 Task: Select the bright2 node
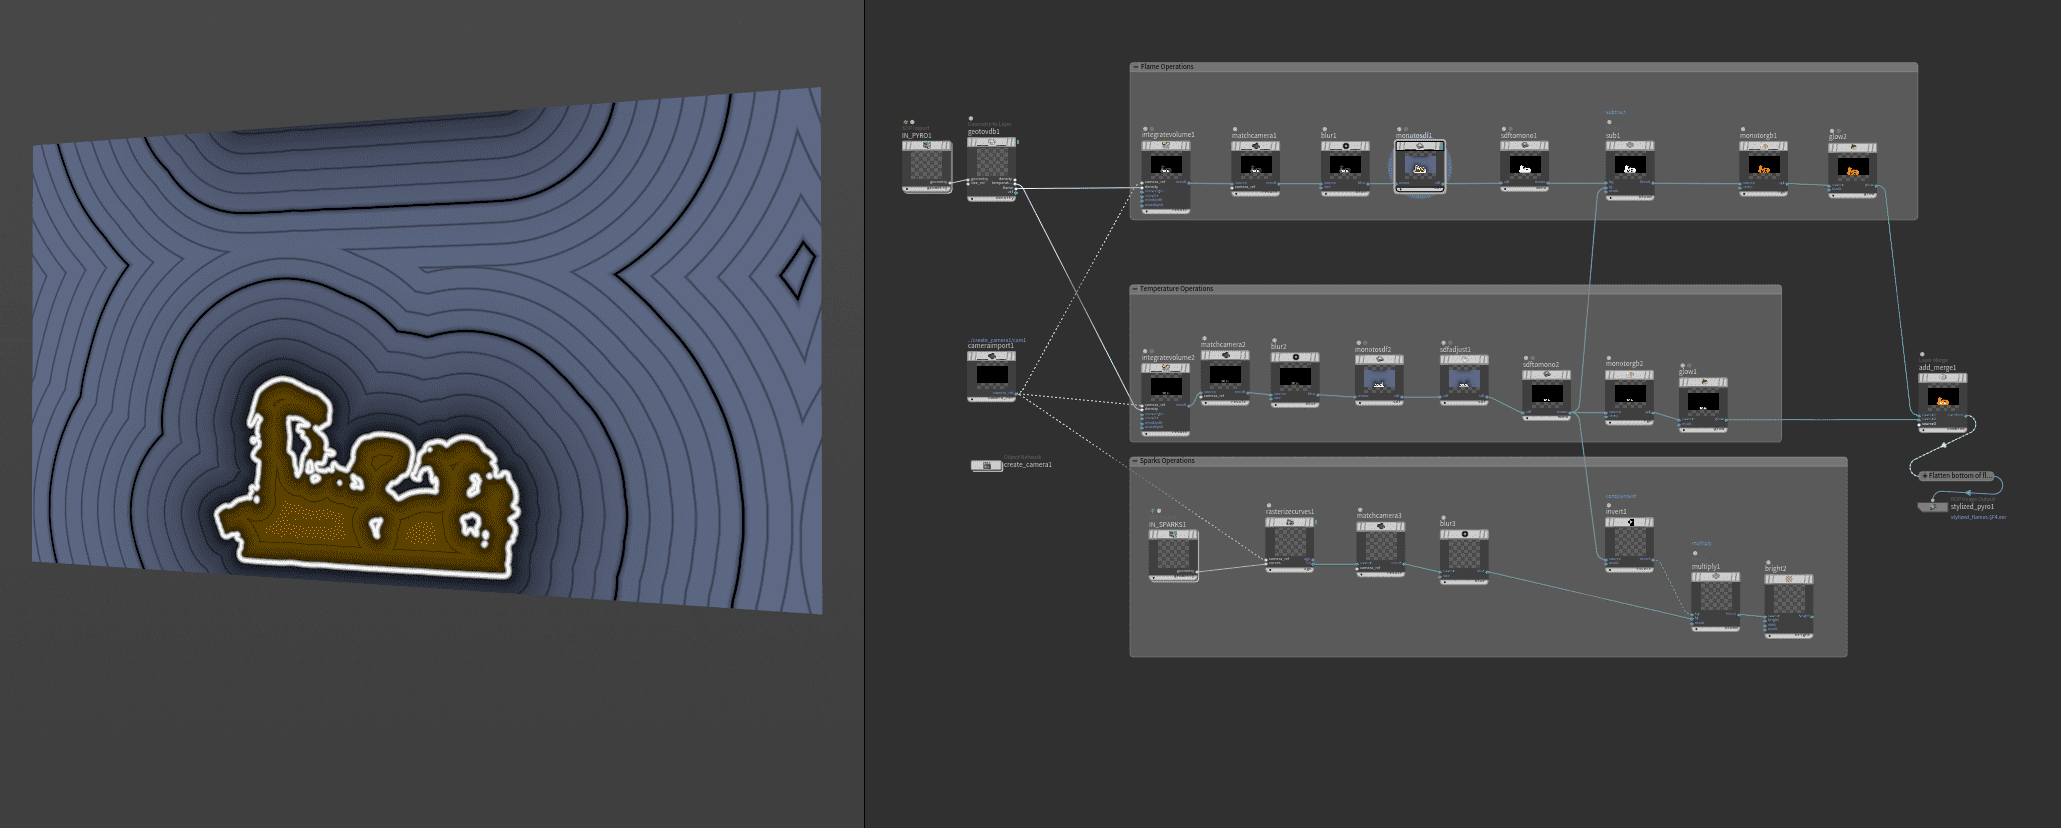pos(1790,606)
